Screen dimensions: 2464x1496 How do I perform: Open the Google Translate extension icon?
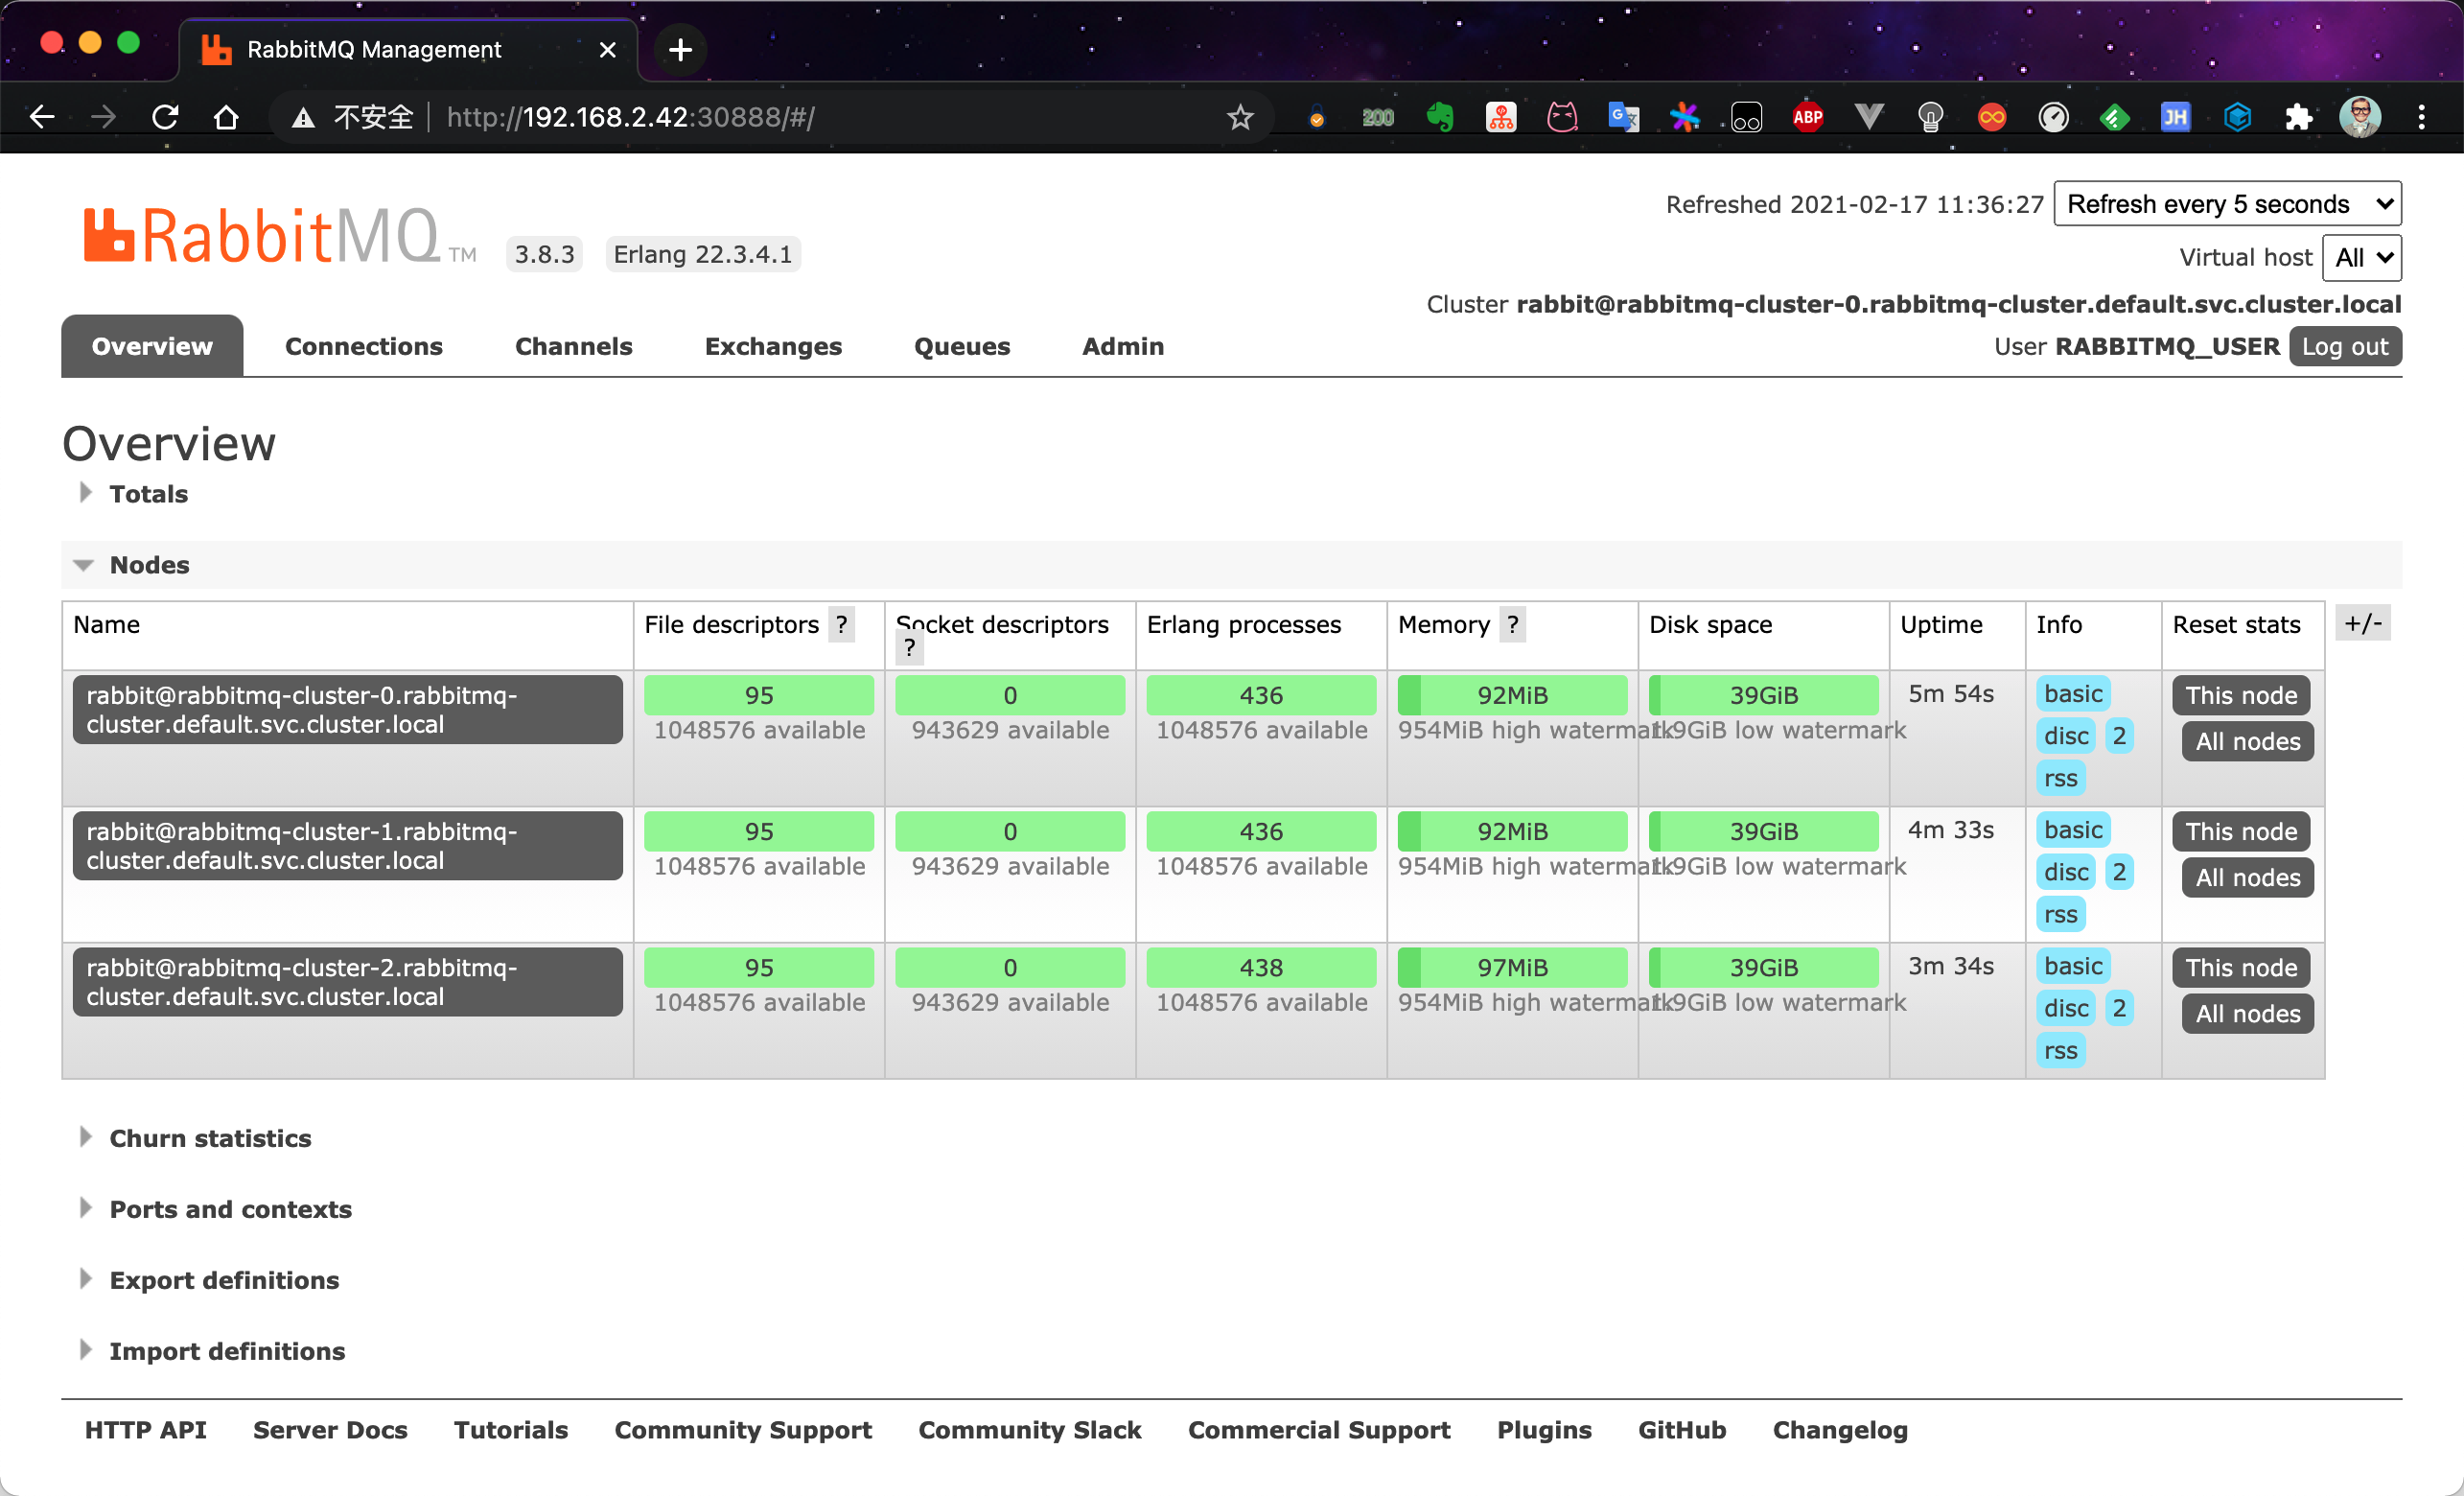click(x=1623, y=118)
